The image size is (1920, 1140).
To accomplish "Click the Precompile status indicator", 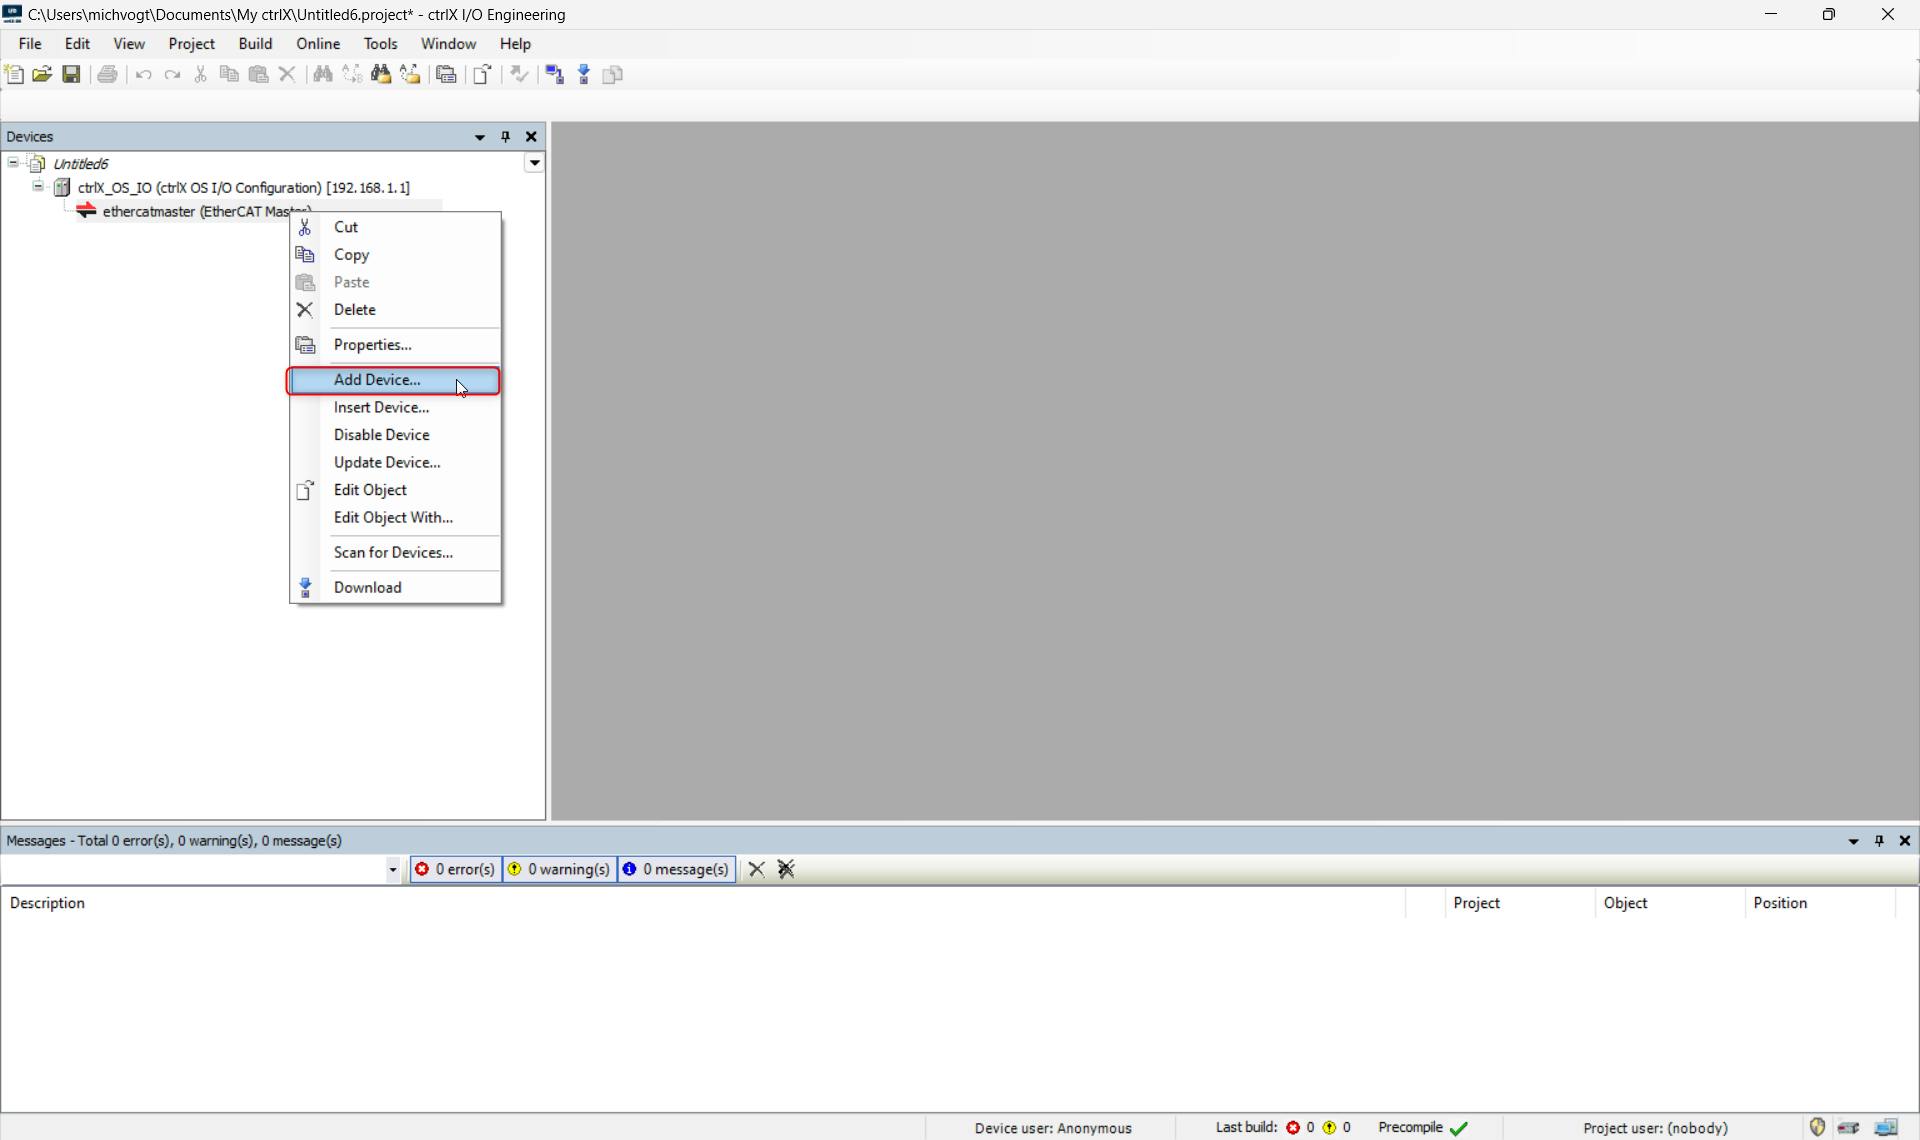I will point(1422,1127).
